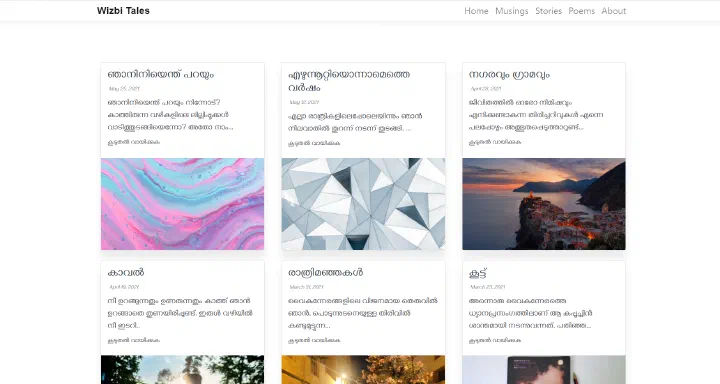Open the About page
720x384 pixels.
pyautogui.click(x=613, y=11)
